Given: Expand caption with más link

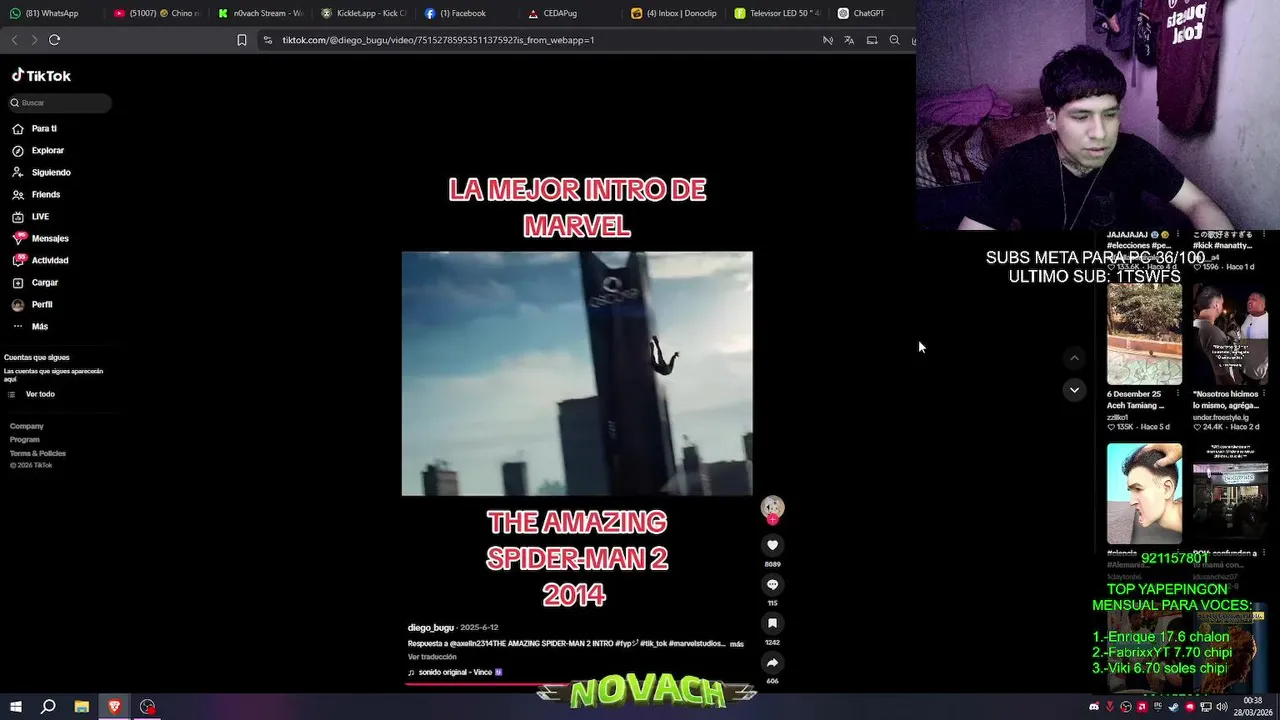Looking at the screenshot, I should (x=737, y=644).
